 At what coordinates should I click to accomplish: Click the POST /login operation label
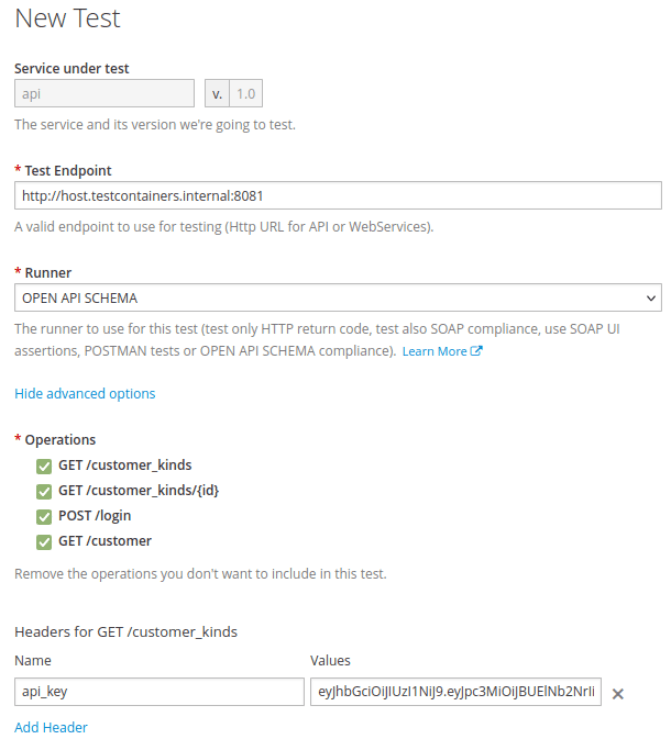[x=95, y=516]
